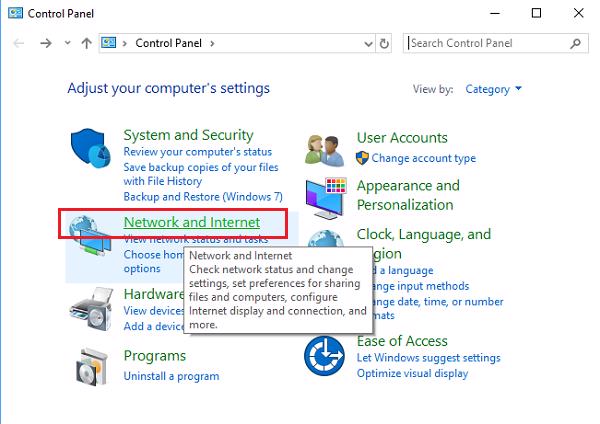Image resolution: width=600 pixels, height=424 pixels.
Task: Click Review your computer's status link
Action: (x=199, y=152)
